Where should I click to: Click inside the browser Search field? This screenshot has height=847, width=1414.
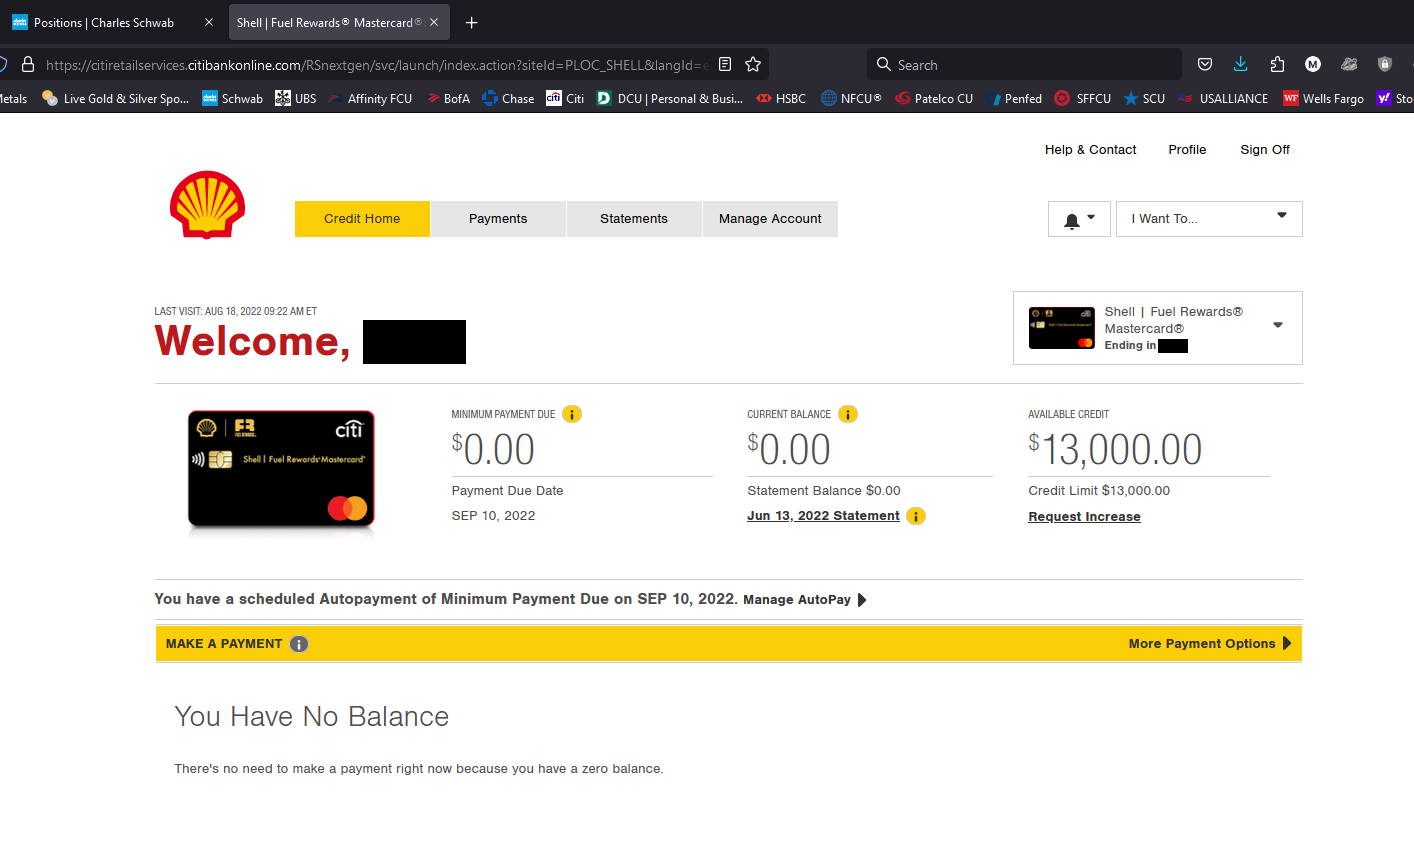click(1023, 63)
